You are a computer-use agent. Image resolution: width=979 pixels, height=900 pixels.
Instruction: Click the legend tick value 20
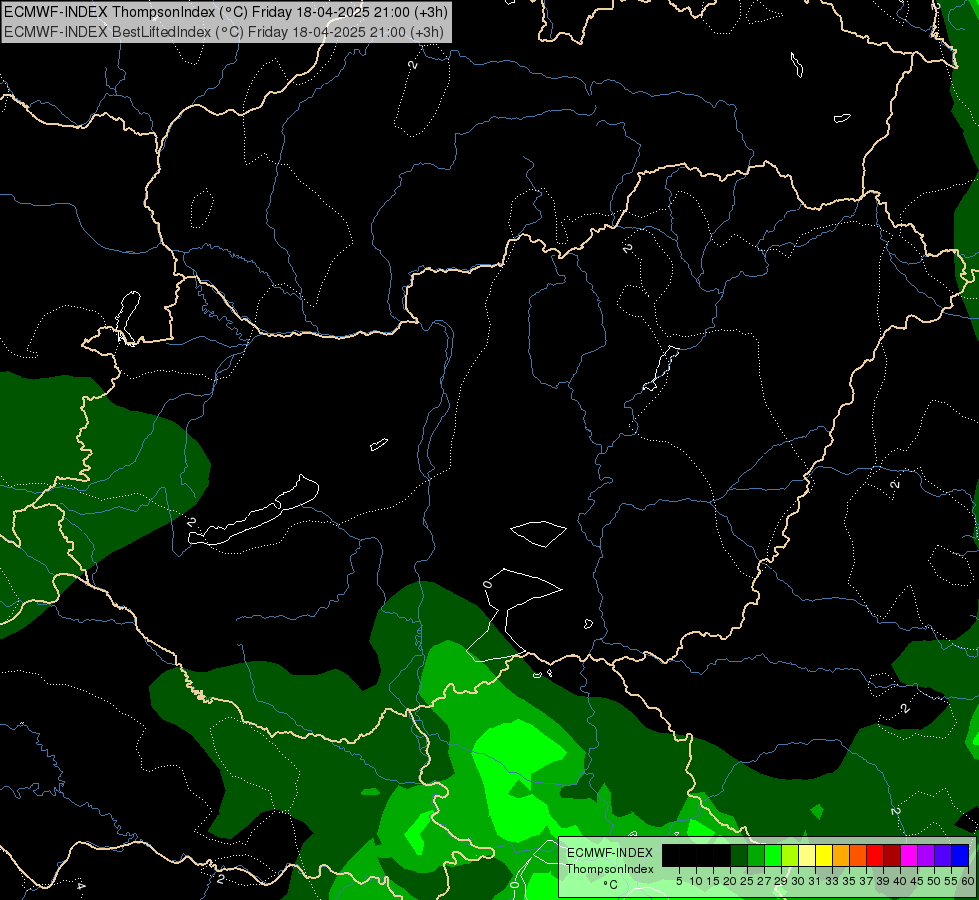730,881
